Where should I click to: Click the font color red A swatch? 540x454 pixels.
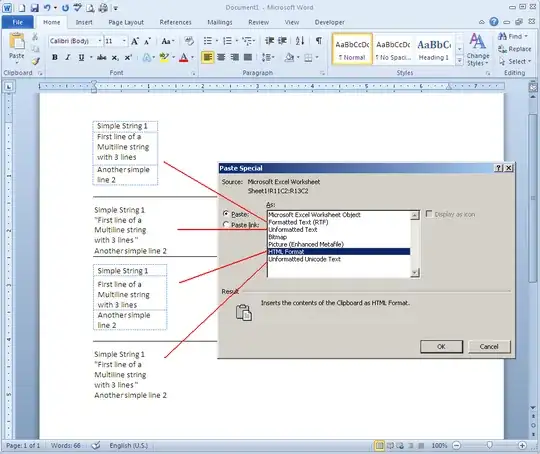click(184, 58)
